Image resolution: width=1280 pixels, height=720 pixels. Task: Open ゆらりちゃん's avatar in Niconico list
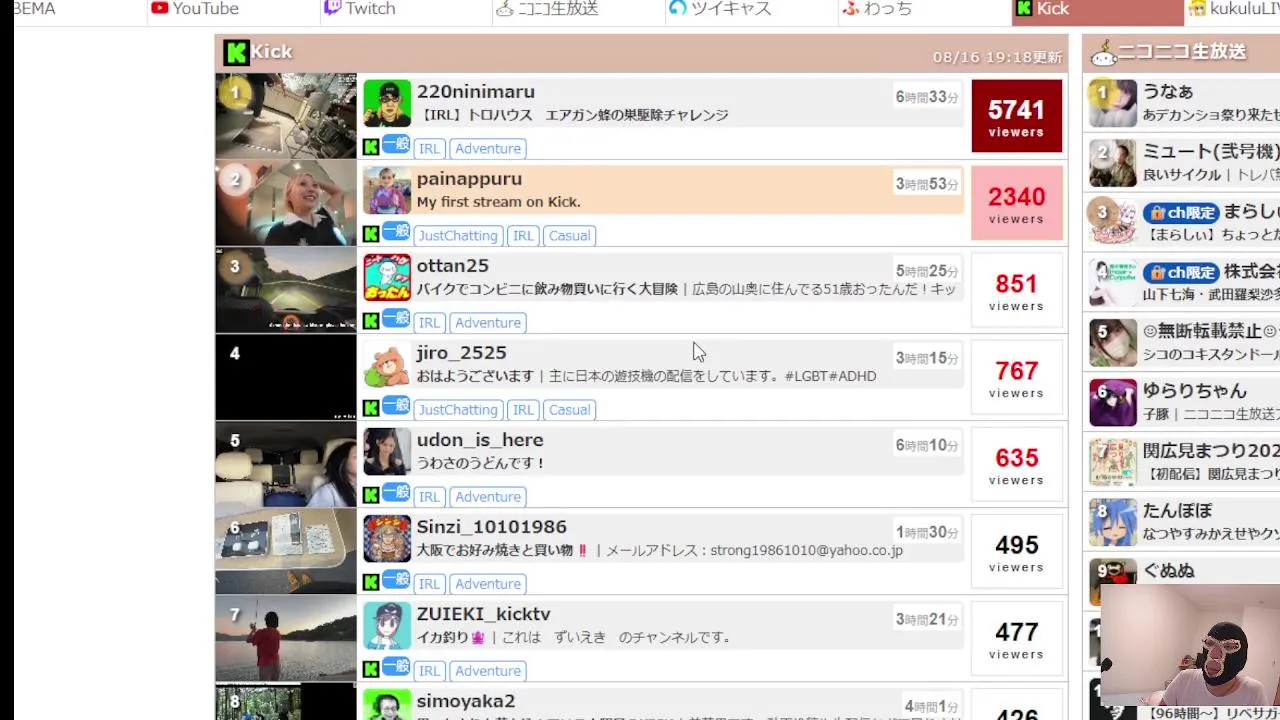[1113, 402]
